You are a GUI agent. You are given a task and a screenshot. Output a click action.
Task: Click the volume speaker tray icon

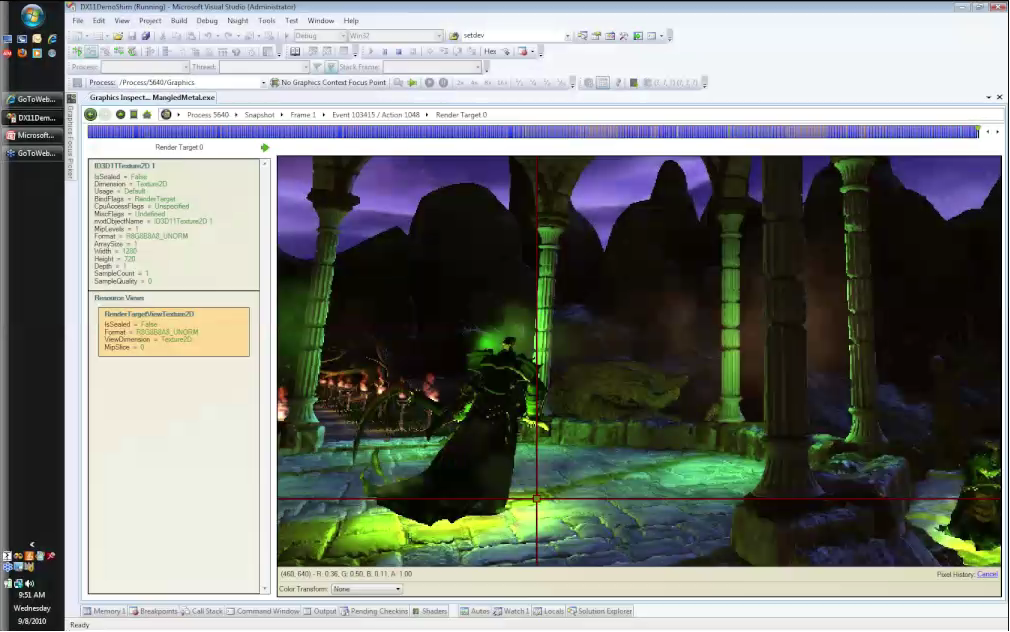(29, 584)
